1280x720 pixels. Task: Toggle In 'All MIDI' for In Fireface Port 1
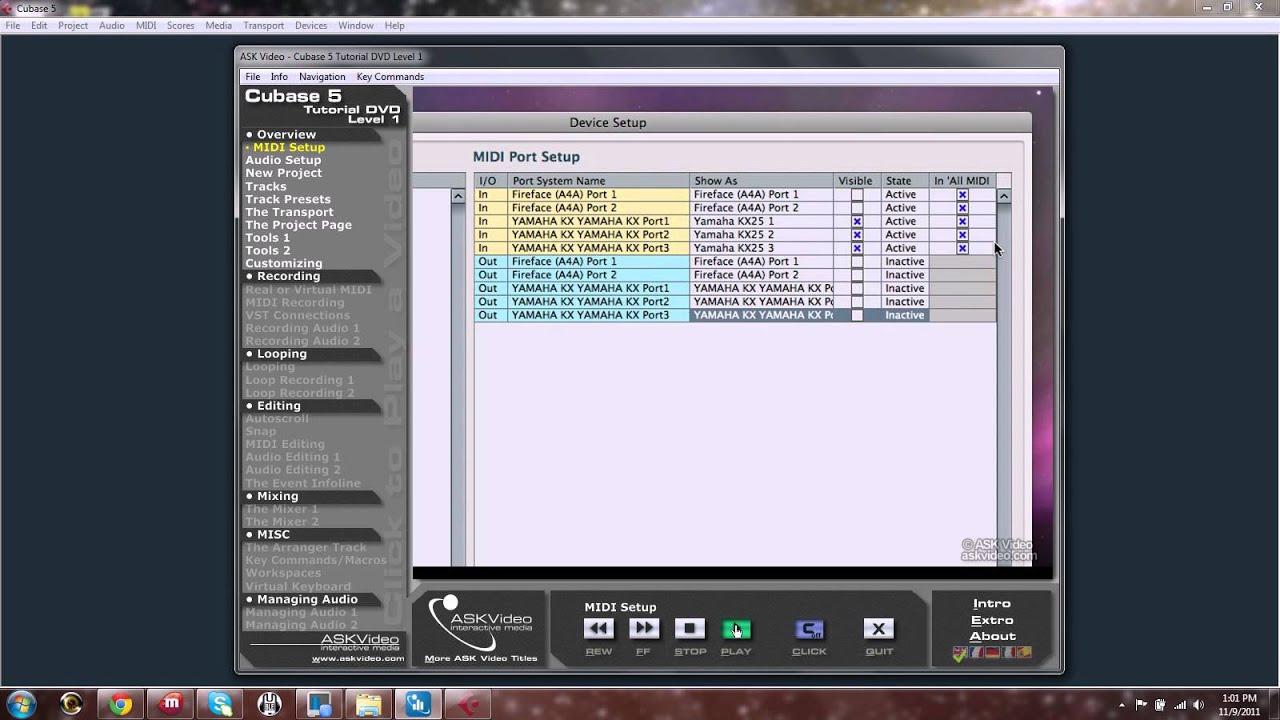tap(962, 195)
